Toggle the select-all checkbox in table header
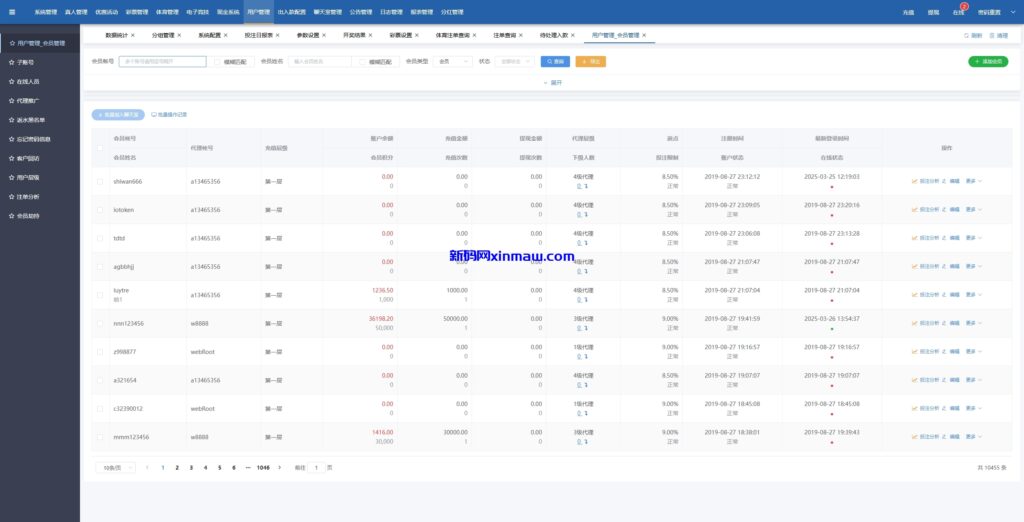1024x522 pixels. (x=99, y=147)
